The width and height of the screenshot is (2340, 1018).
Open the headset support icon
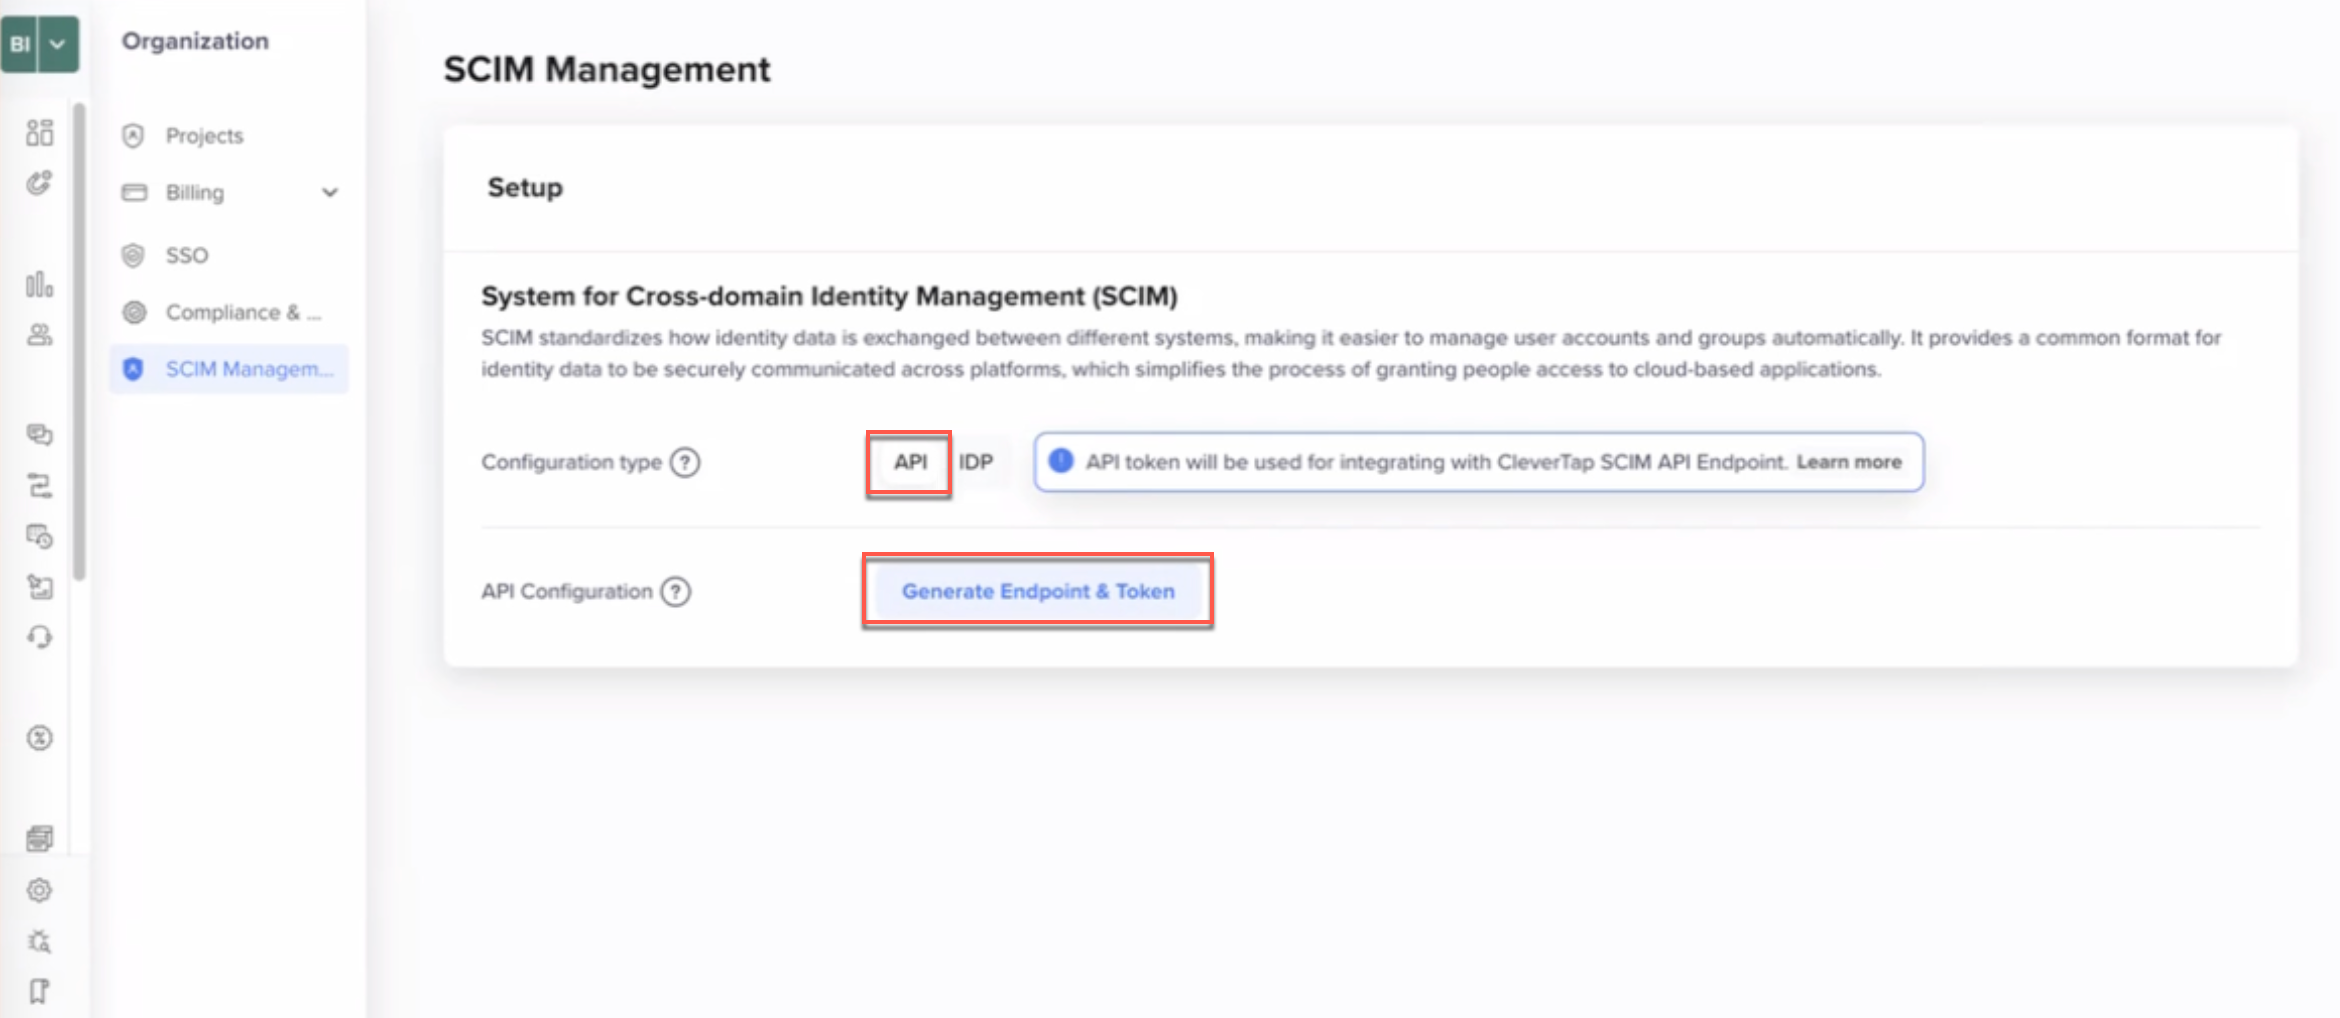40,637
